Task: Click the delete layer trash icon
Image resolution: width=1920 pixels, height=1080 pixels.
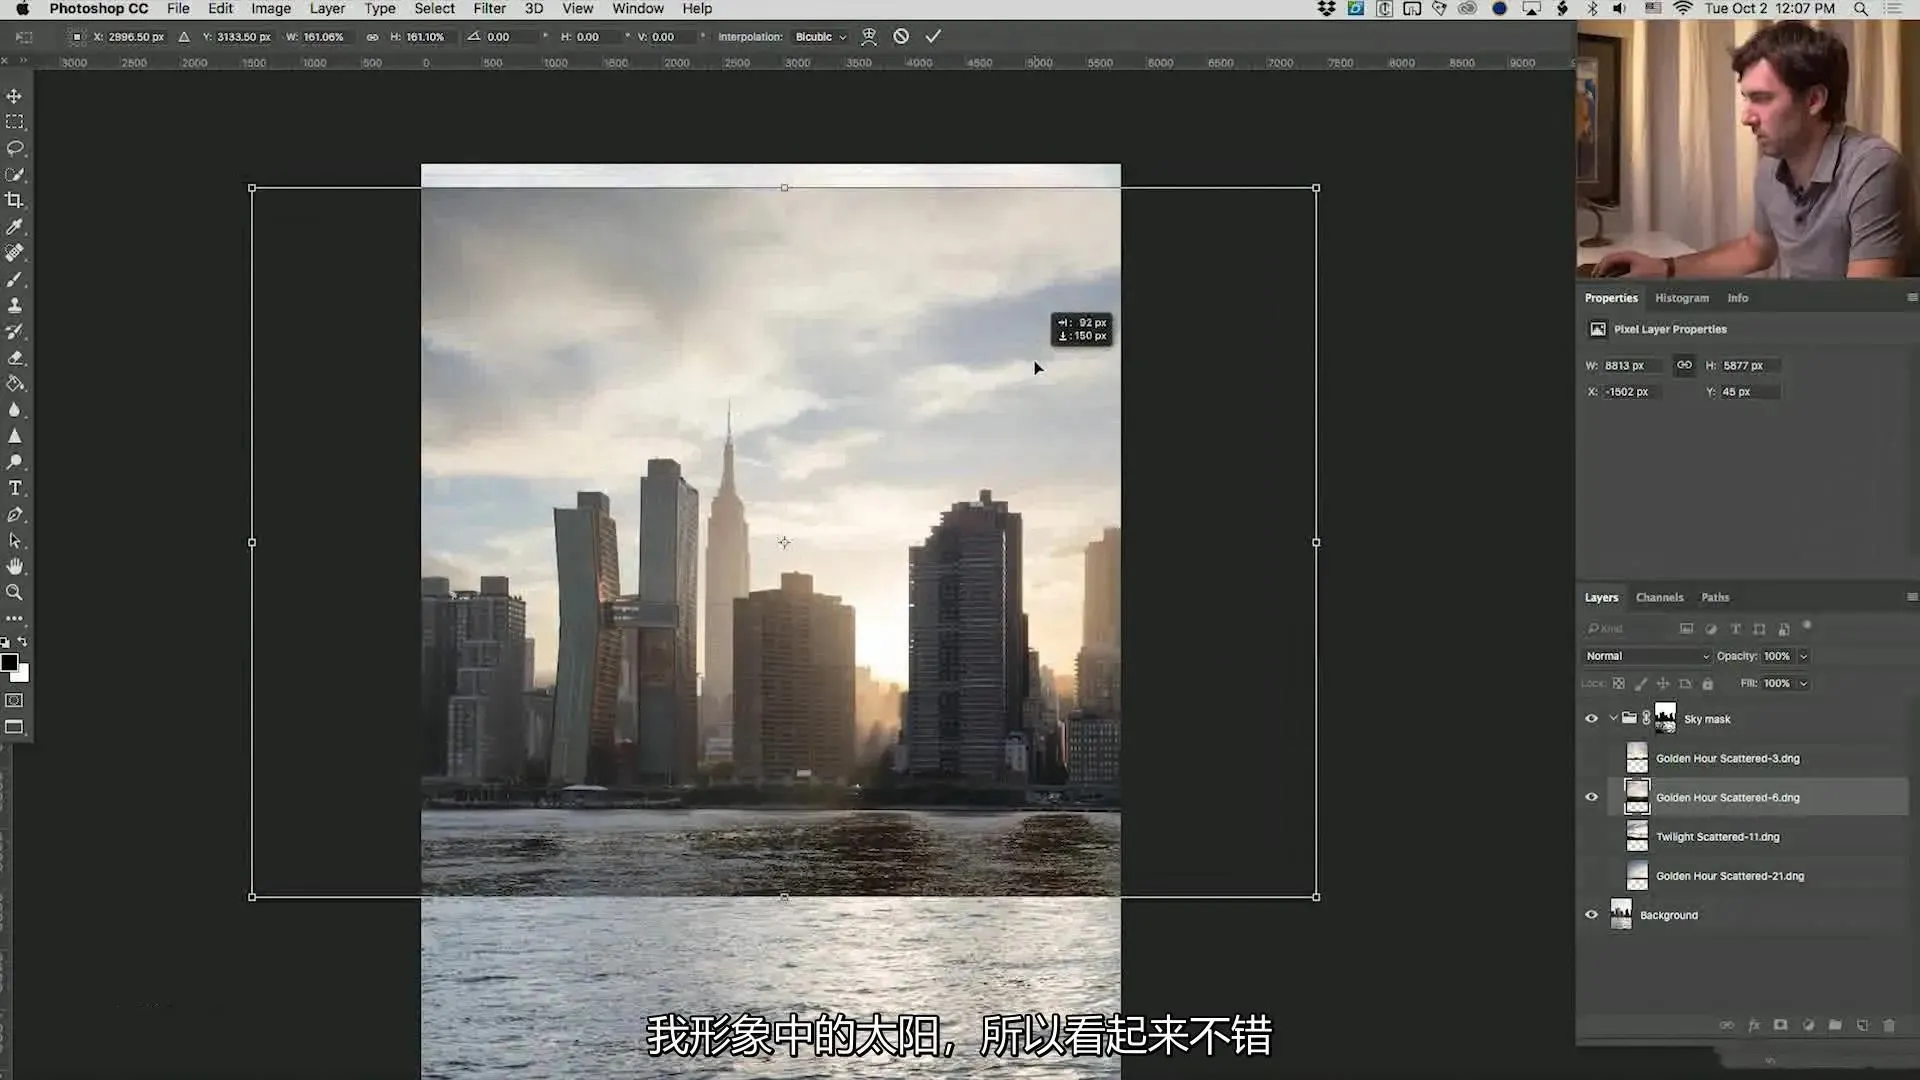Action: pyautogui.click(x=1889, y=1025)
